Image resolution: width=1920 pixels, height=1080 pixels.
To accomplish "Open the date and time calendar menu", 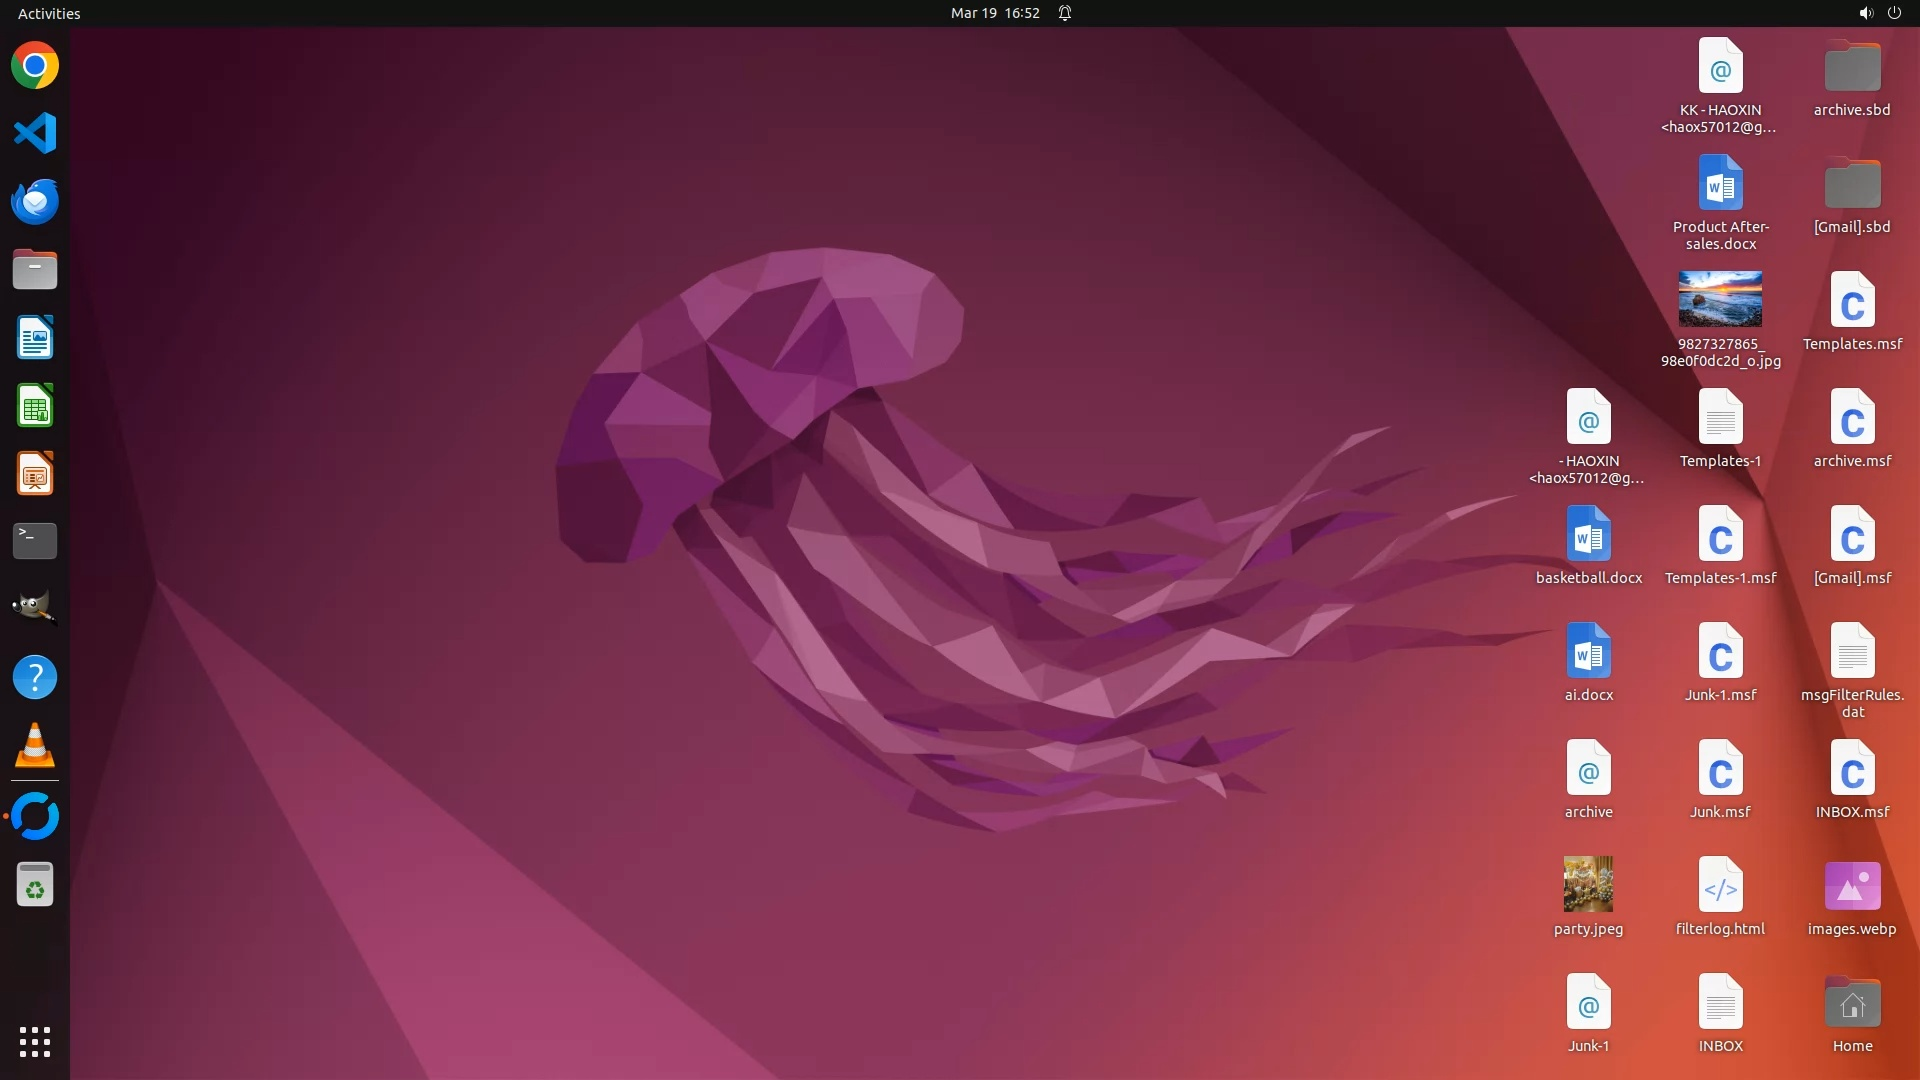I will point(994,13).
